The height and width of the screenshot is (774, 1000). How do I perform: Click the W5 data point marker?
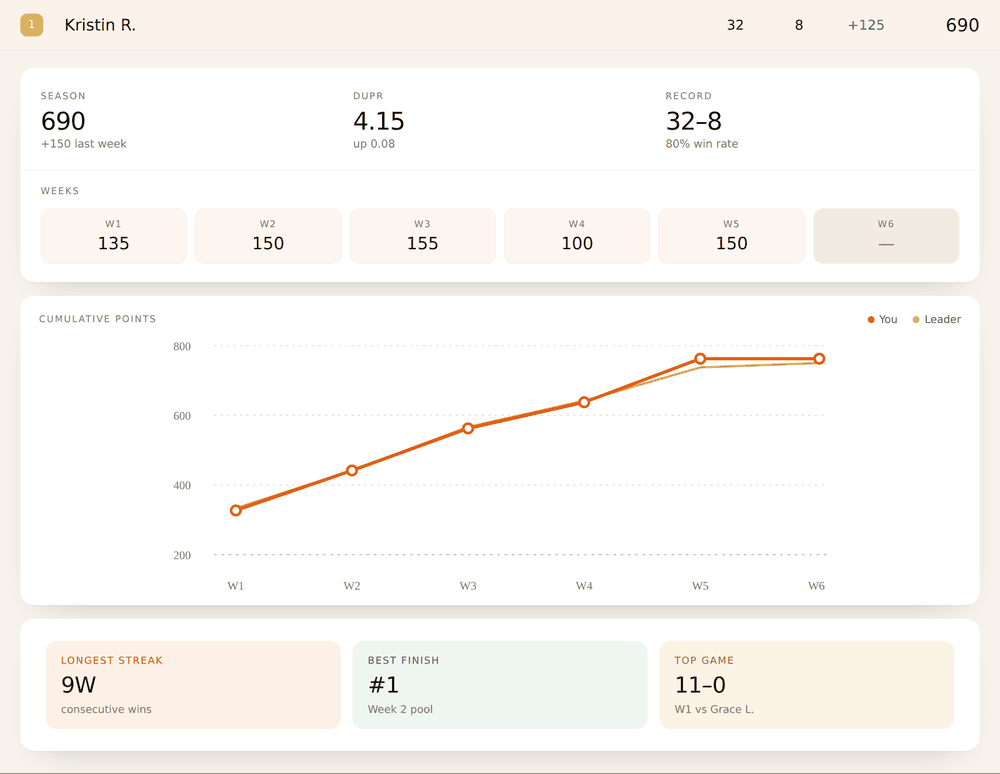click(x=700, y=359)
